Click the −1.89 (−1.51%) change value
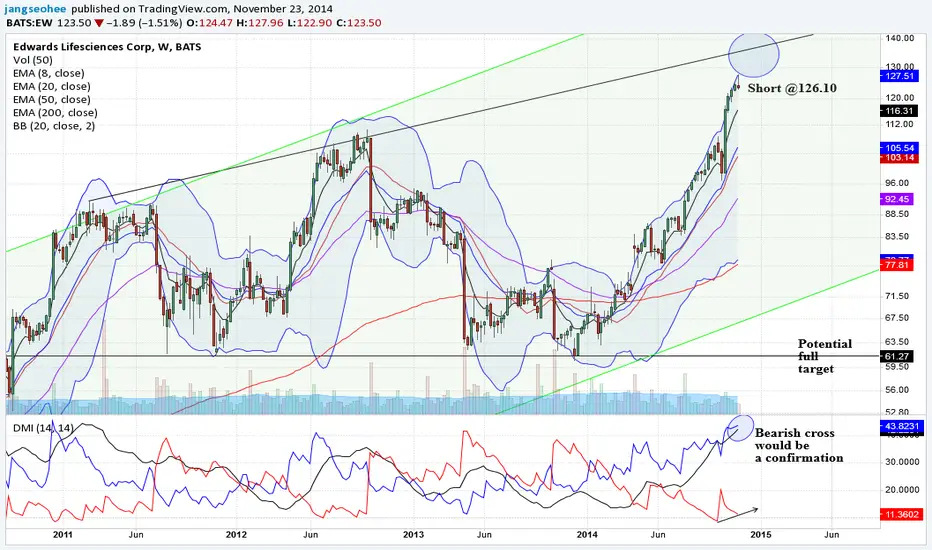Image resolution: width=932 pixels, height=550 pixels. coord(144,23)
